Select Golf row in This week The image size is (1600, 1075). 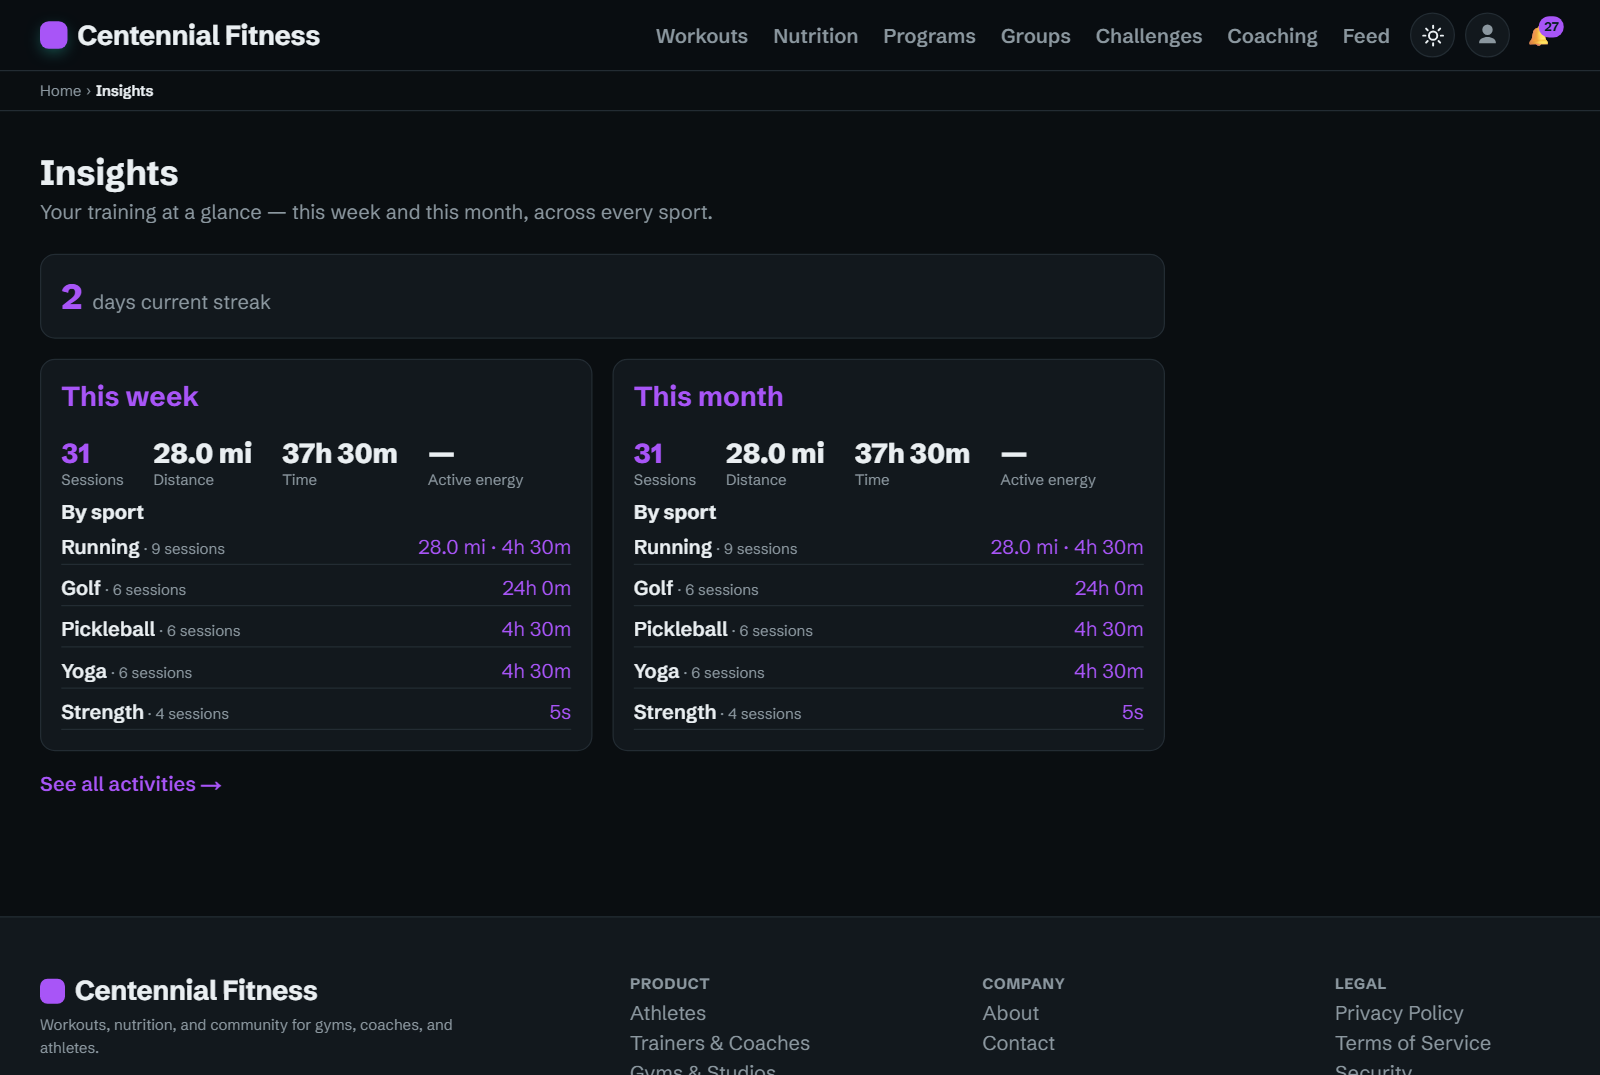pyautogui.click(x=316, y=588)
